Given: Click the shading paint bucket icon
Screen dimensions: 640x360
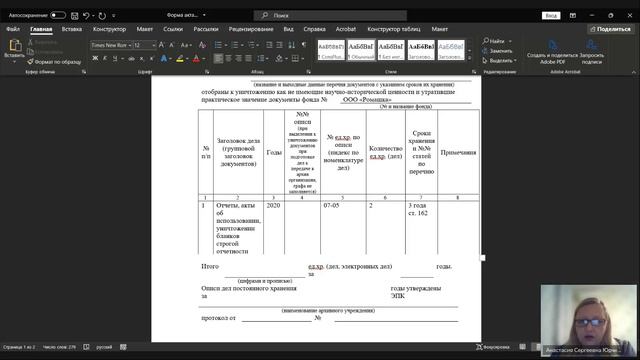Looking at the screenshot, I should click(x=279, y=59).
